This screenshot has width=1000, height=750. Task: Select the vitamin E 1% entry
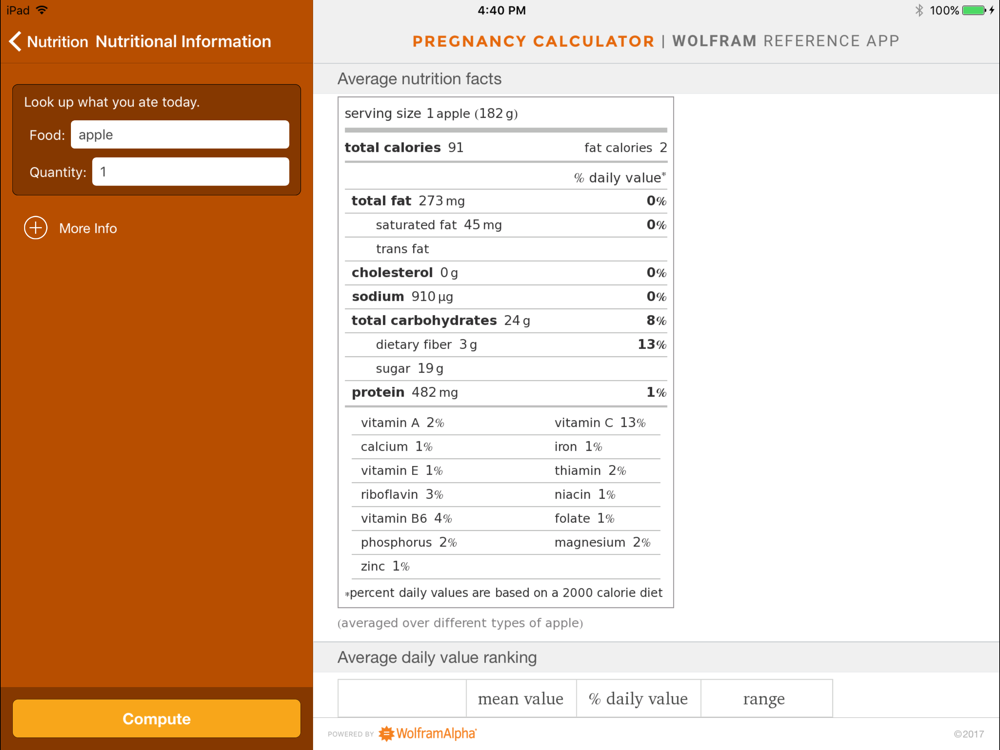402,470
